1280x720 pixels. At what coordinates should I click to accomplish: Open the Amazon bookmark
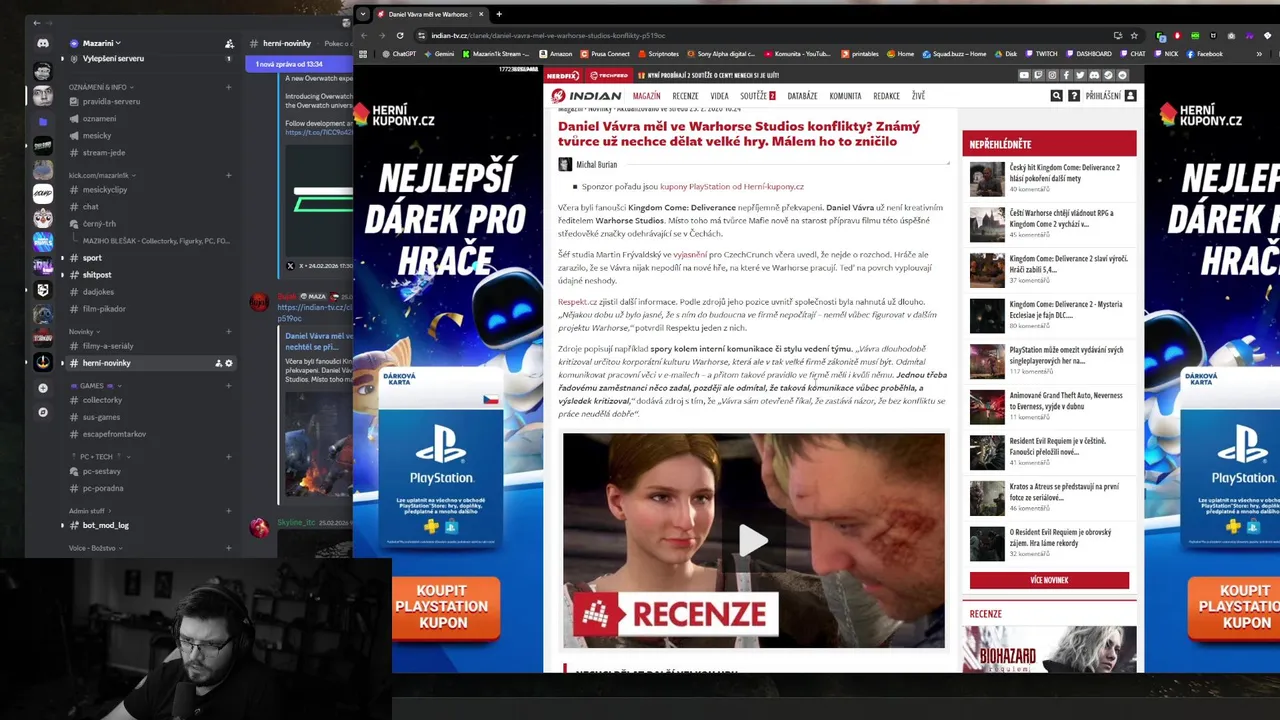click(556, 54)
